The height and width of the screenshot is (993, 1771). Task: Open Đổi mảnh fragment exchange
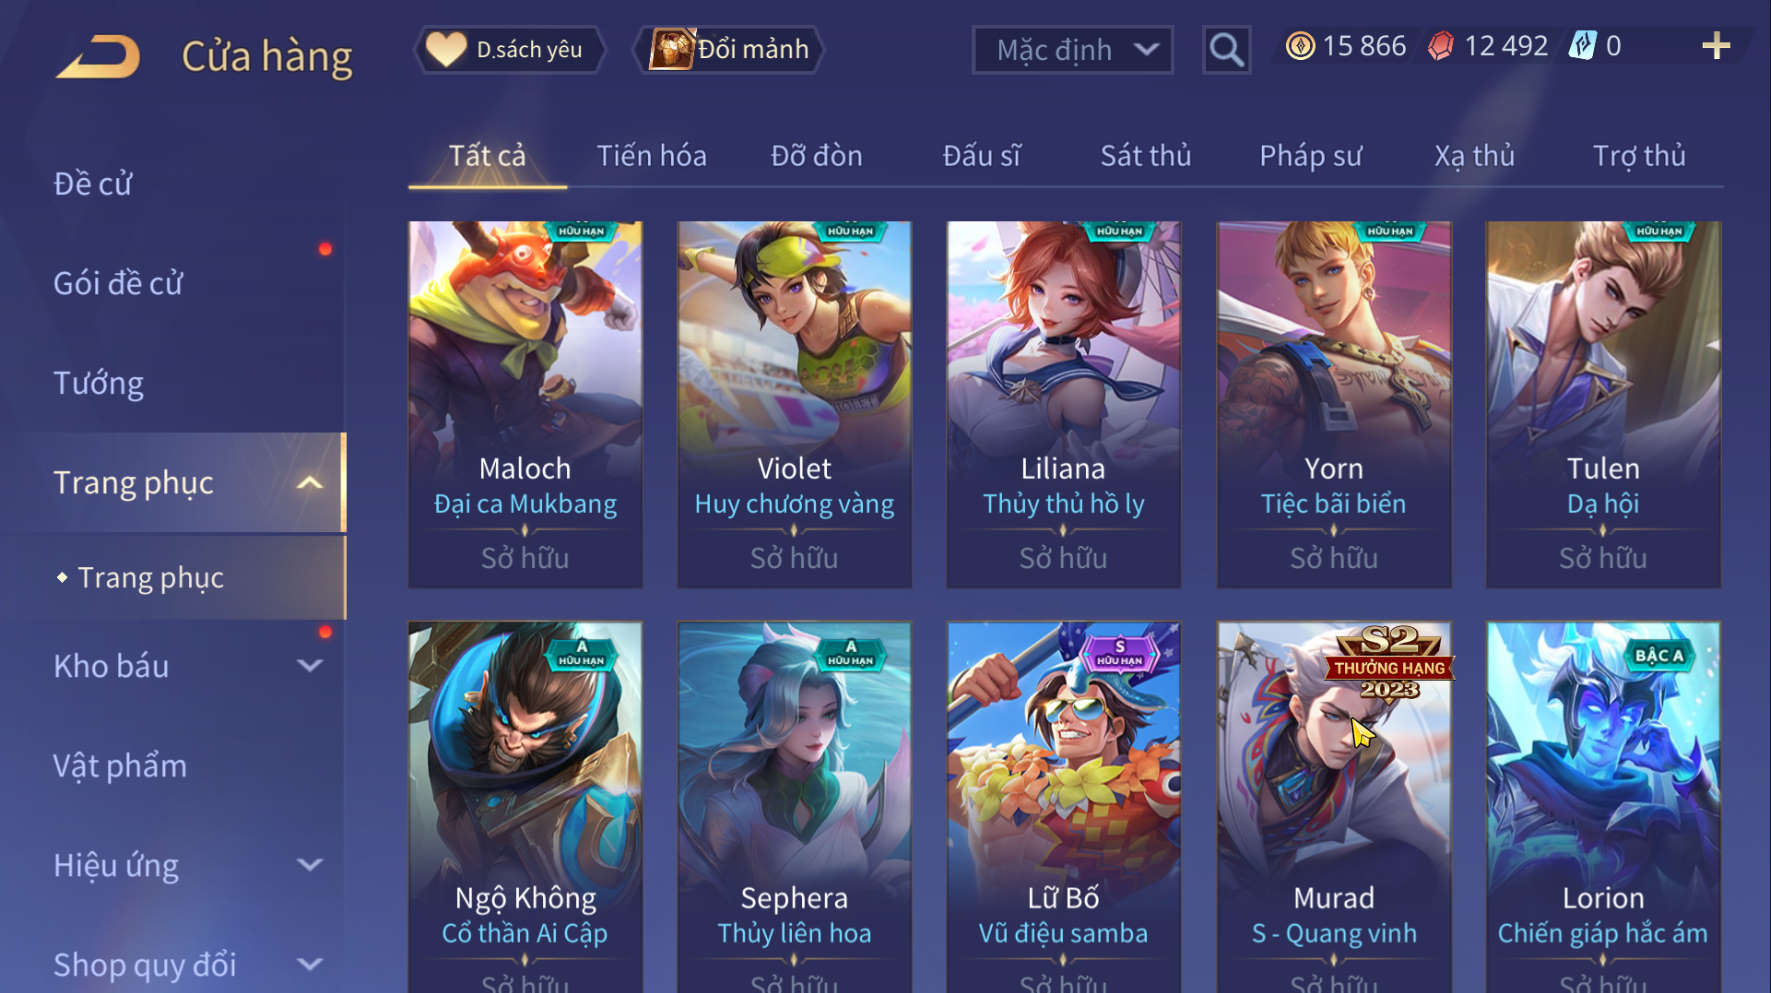(729, 49)
